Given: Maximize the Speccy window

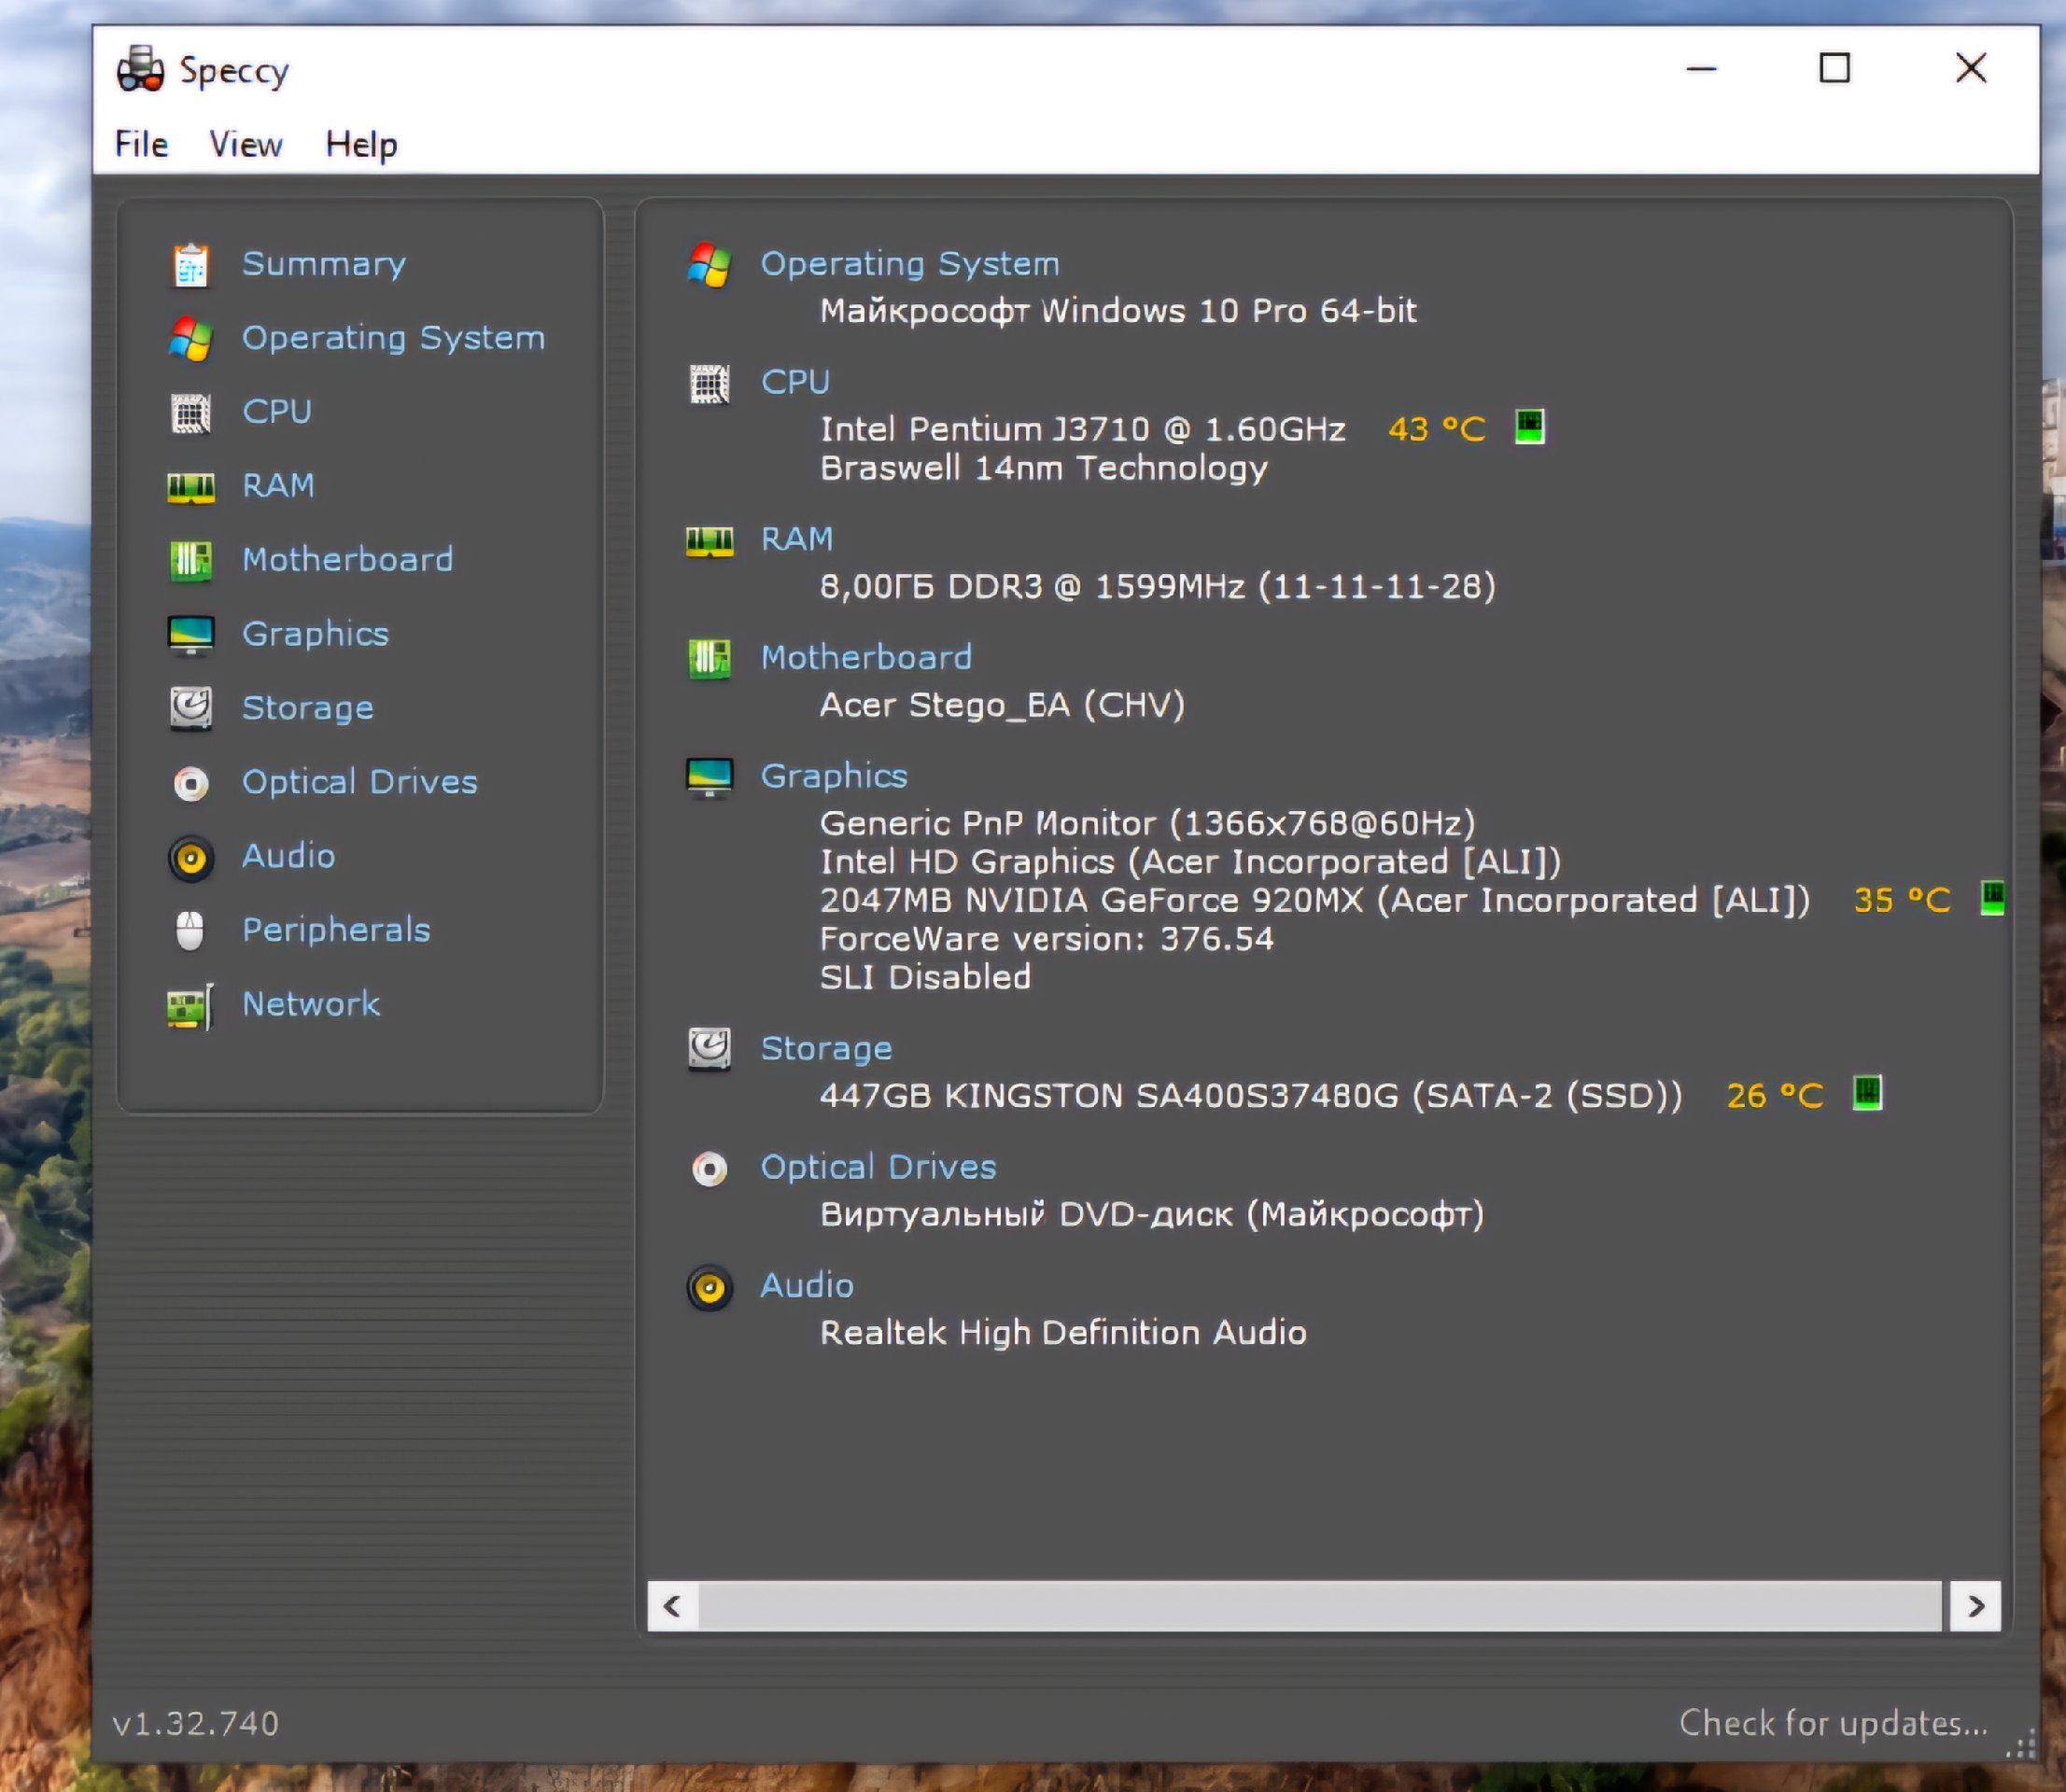Looking at the screenshot, I should (1834, 69).
